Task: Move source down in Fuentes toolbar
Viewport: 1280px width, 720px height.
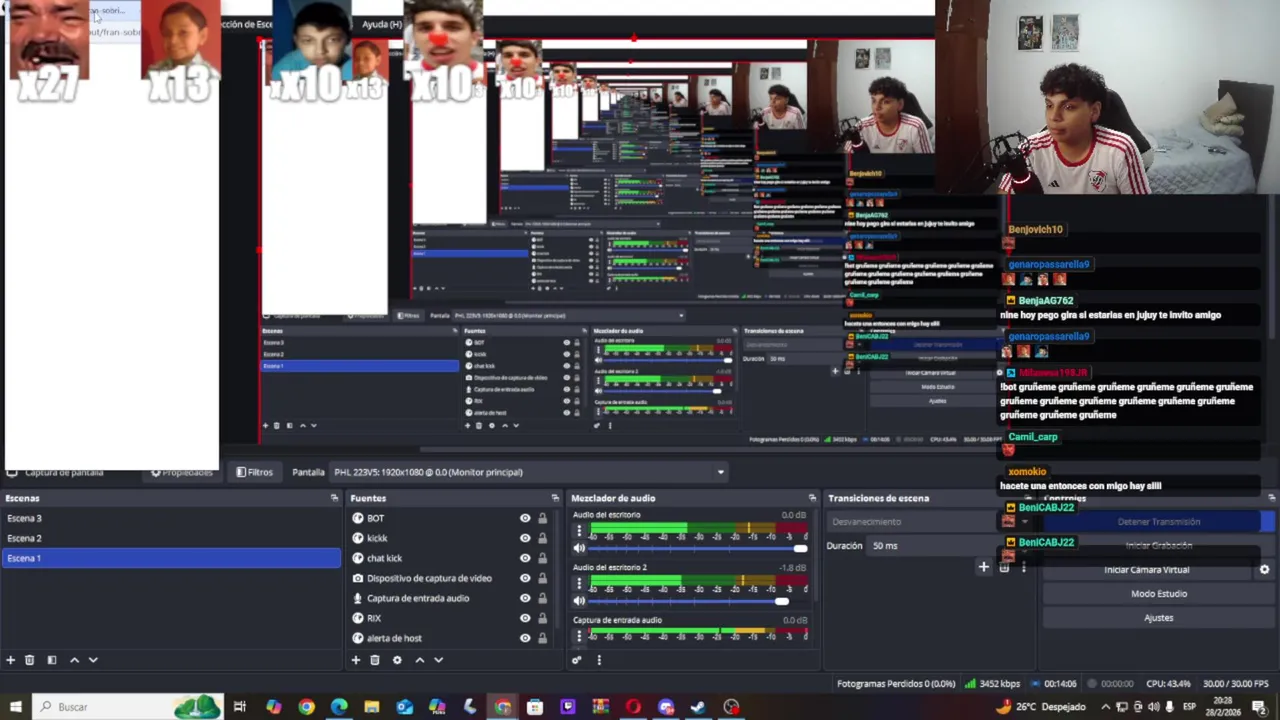Action: [x=438, y=660]
